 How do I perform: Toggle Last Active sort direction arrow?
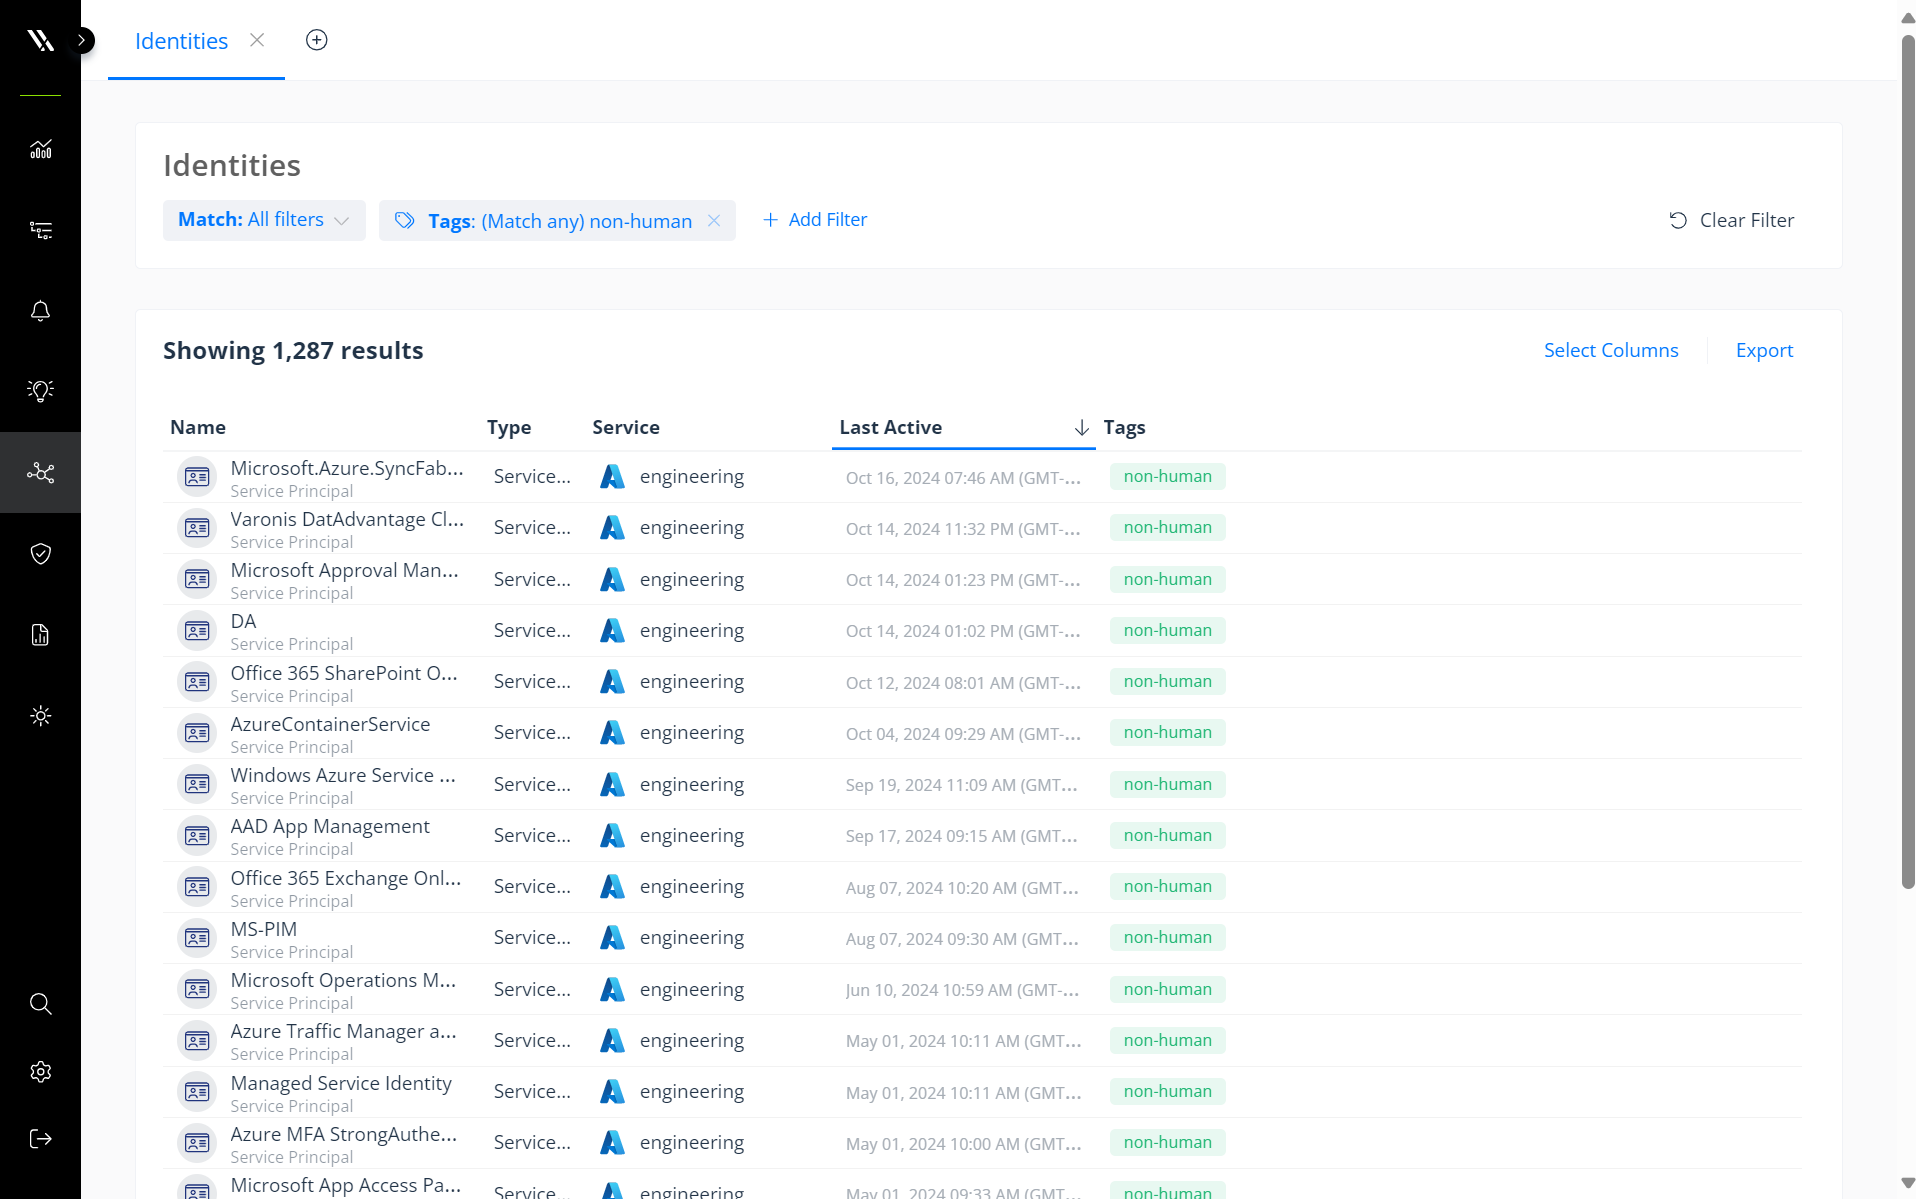[x=1081, y=427]
